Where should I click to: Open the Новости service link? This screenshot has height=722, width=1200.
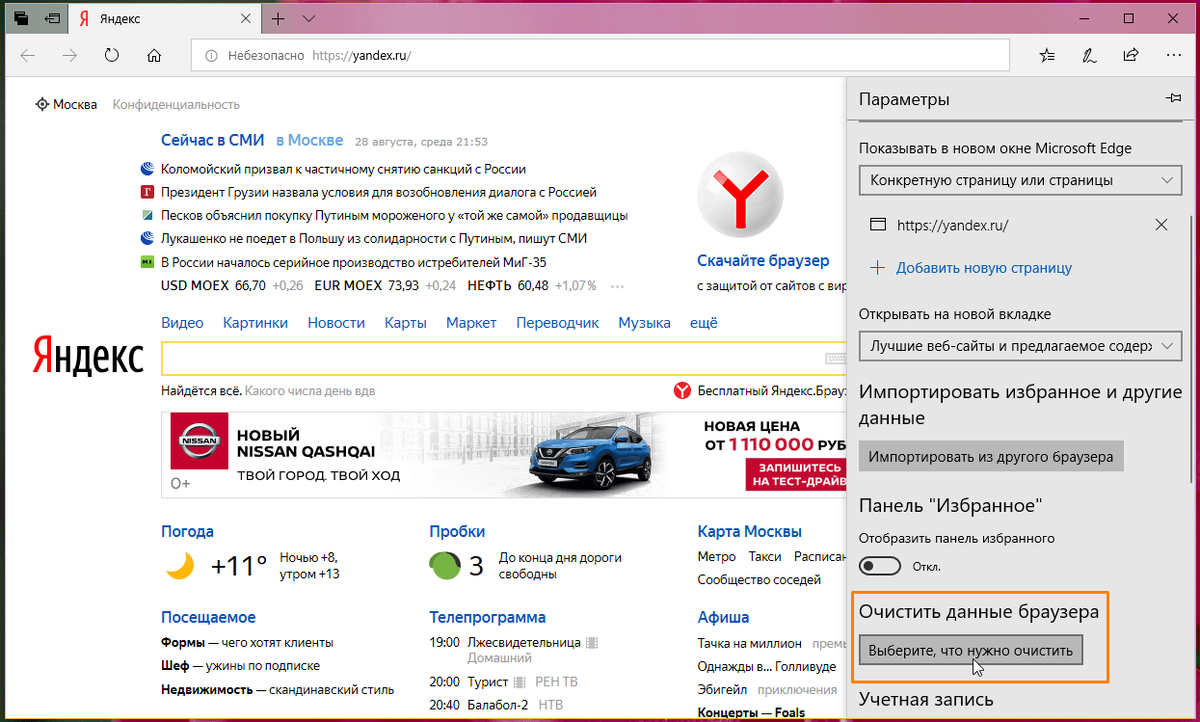(336, 323)
